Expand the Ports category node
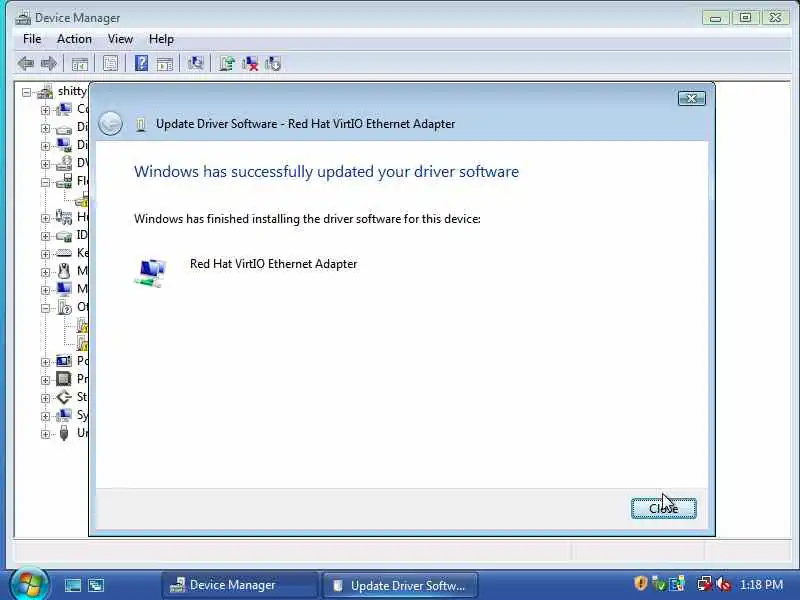The width and height of the screenshot is (800, 600). pyautogui.click(x=45, y=362)
